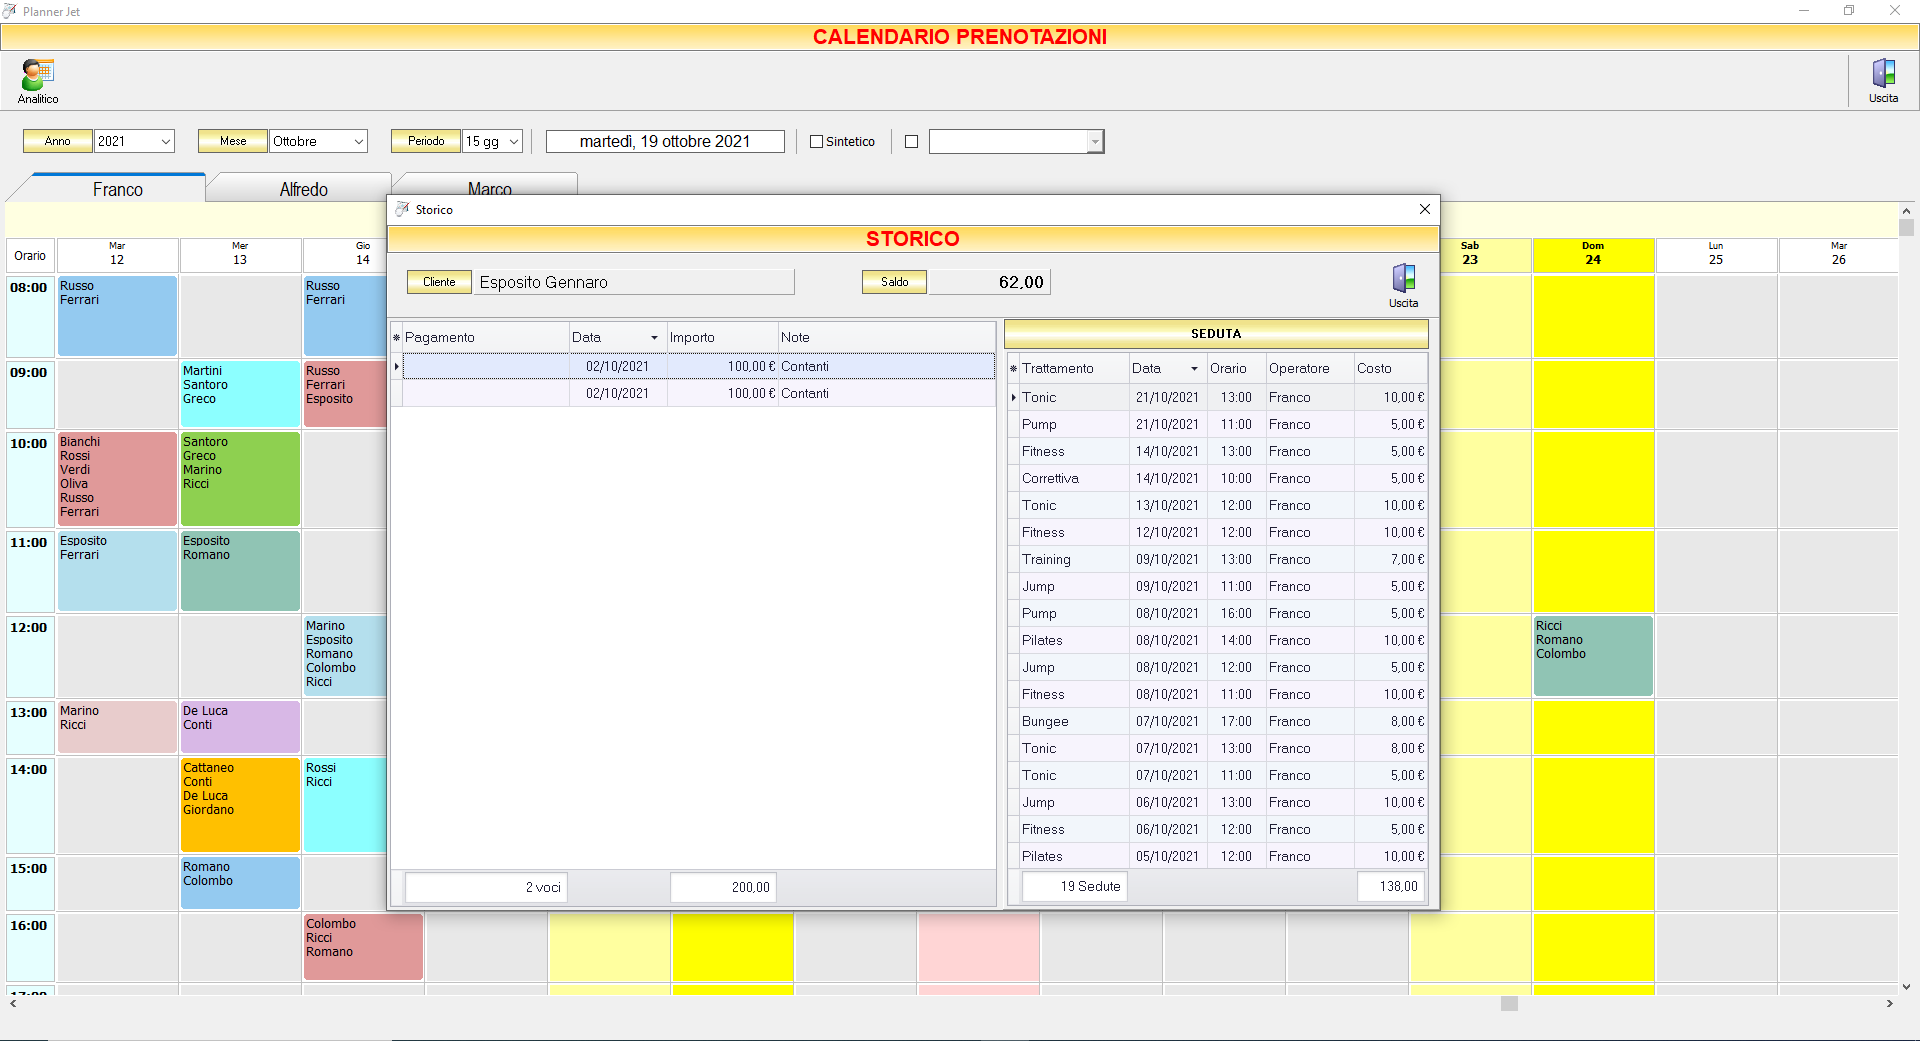This screenshot has width=1920, height=1041.
Task: Select the Russo Ferrari 08:00 booking on Mar 12
Action: coord(117,316)
